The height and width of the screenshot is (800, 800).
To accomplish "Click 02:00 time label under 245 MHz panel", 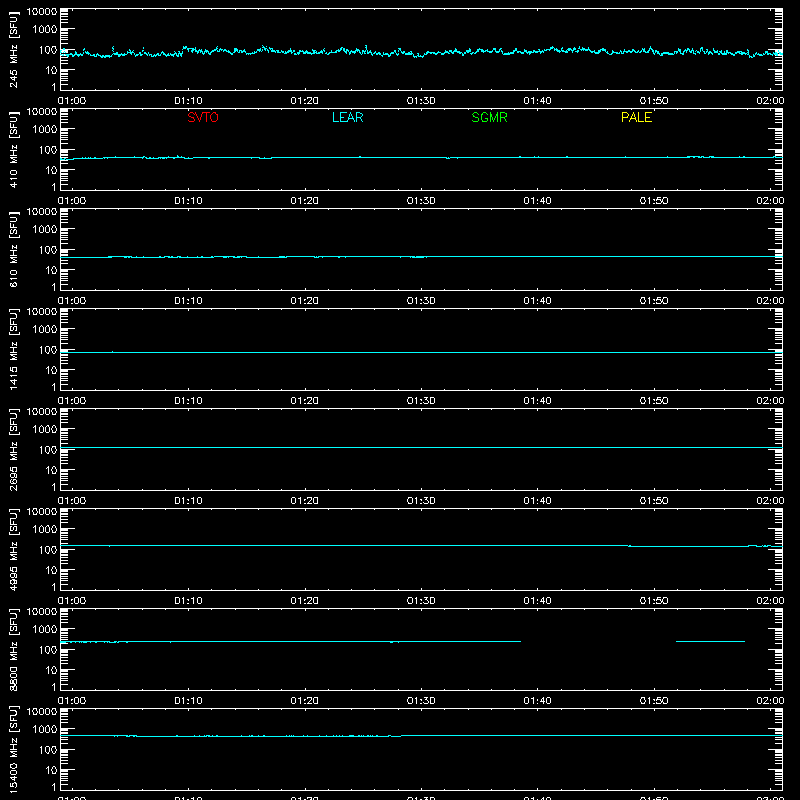I will coord(770,101).
